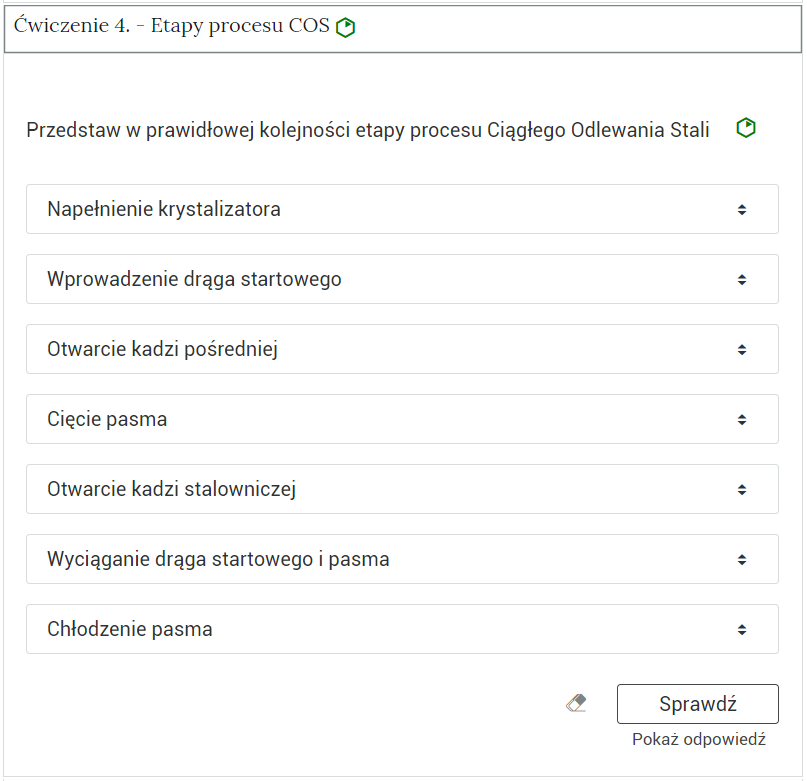Viewport: 807px width, 781px height.
Task: Click the green play icon beside the exercise title
Action: click(346, 28)
